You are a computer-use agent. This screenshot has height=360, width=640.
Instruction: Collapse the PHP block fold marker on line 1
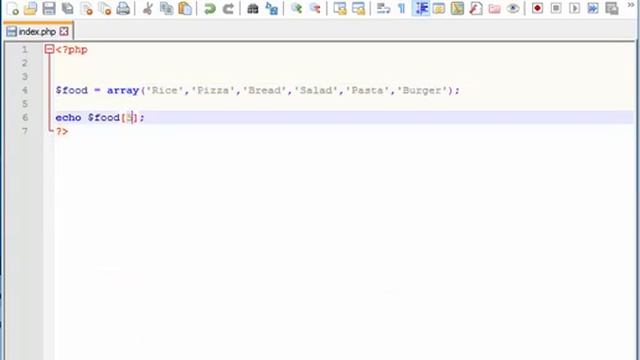tap(49, 49)
